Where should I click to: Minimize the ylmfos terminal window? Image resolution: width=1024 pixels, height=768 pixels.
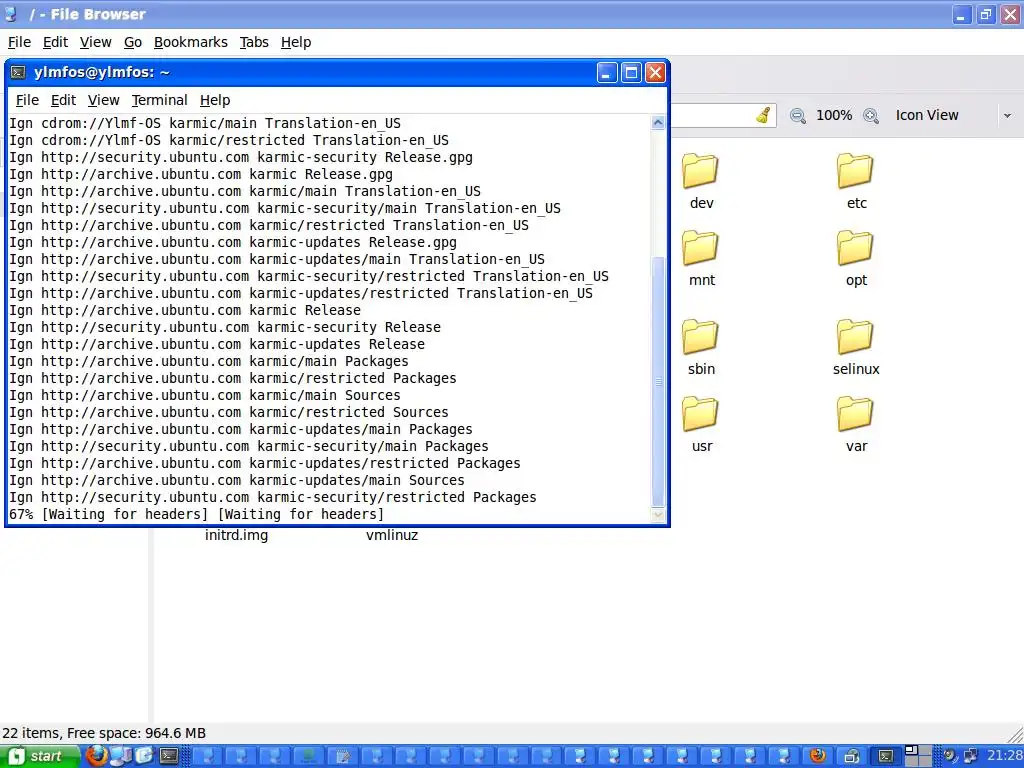click(607, 72)
